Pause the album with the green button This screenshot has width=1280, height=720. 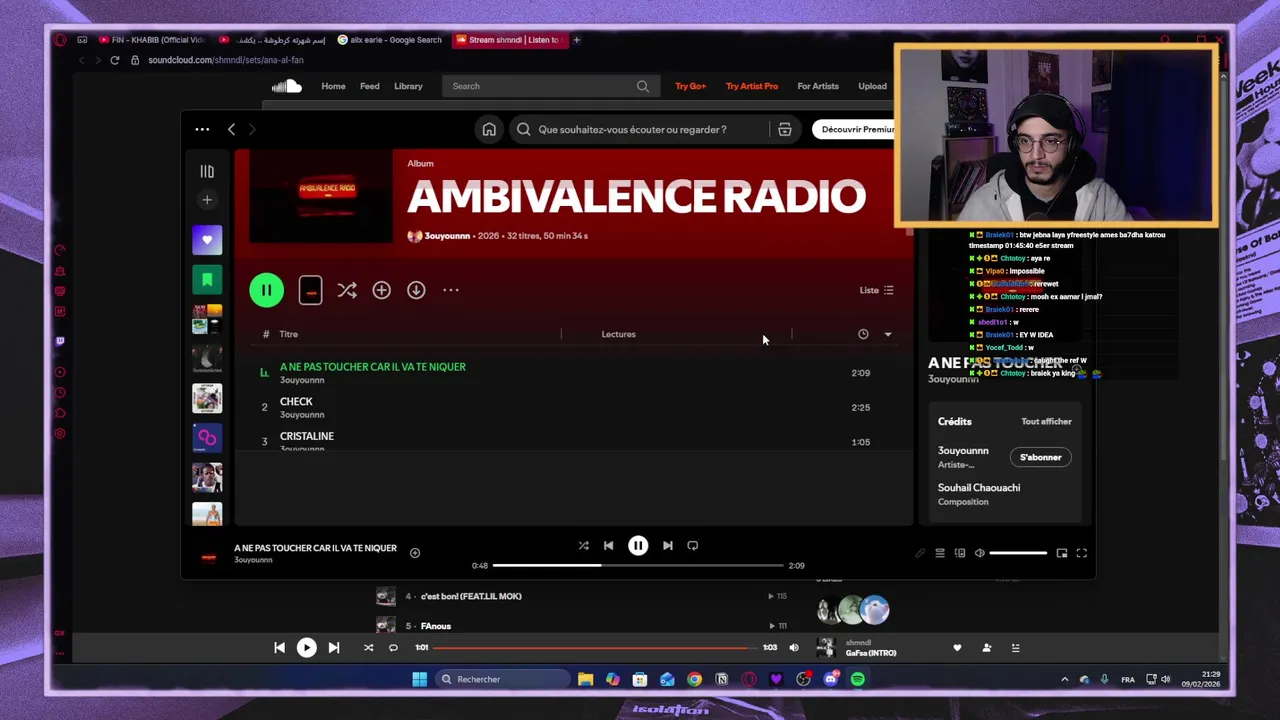tap(266, 290)
